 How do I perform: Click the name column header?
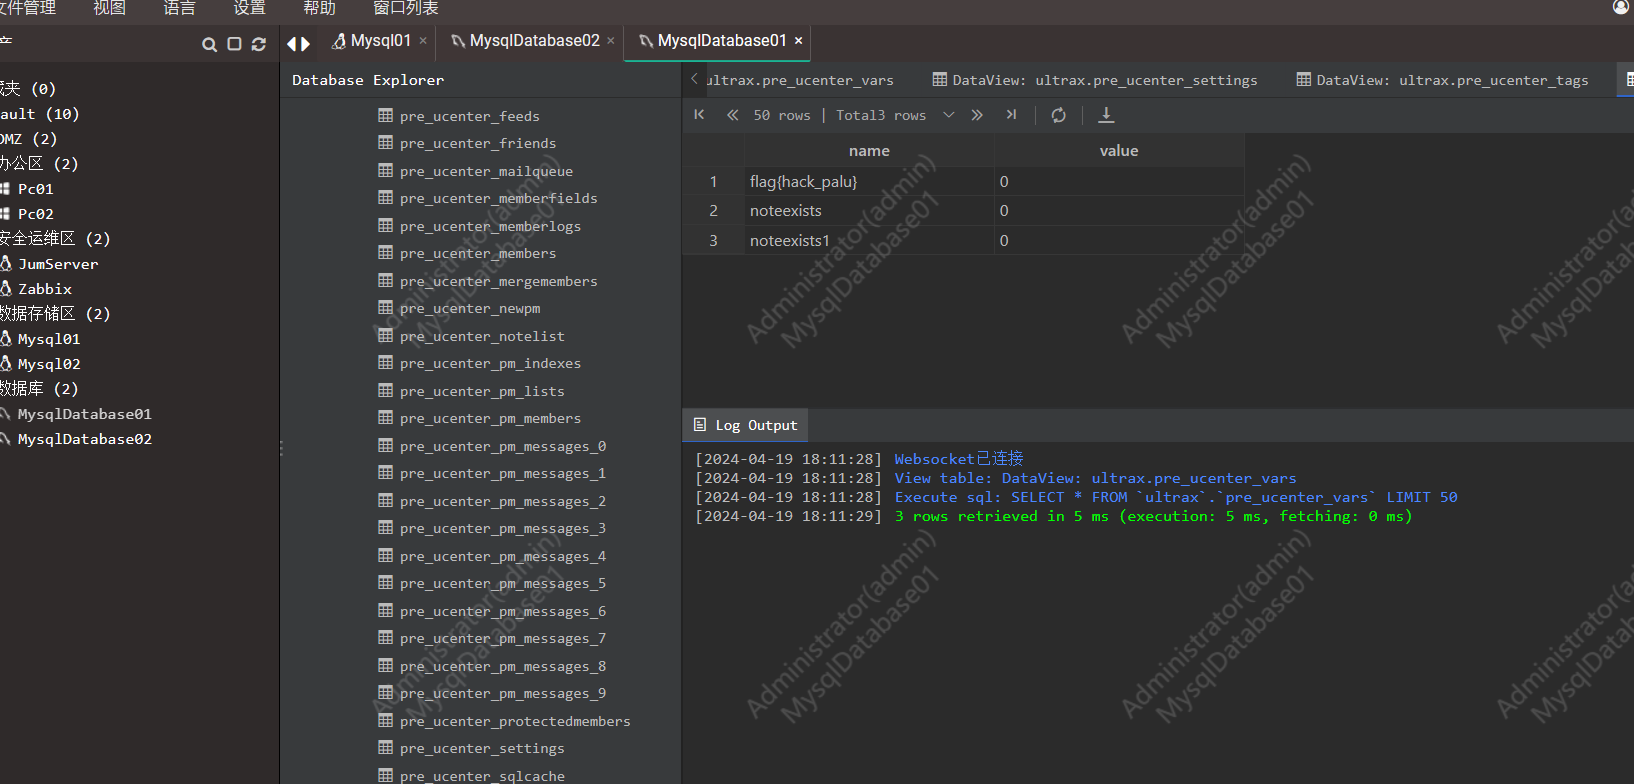tap(869, 150)
